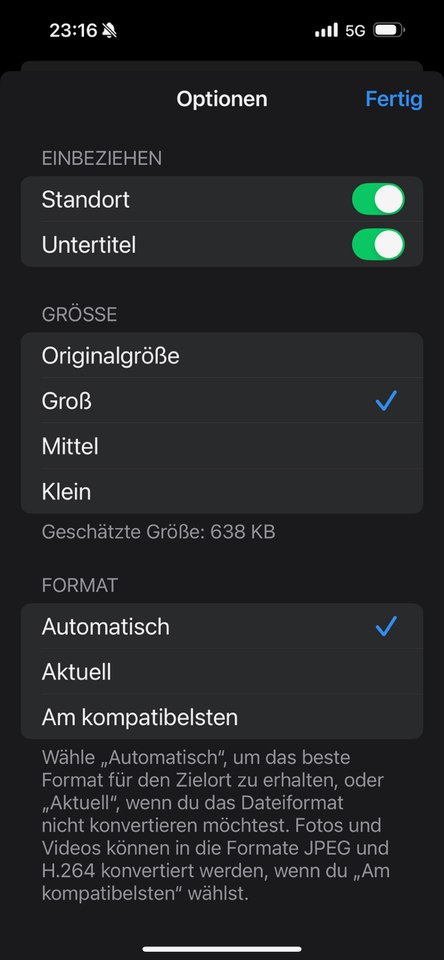Choose Am kompatibelsten format
The height and width of the screenshot is (960, 444).
tap(222, 716)
